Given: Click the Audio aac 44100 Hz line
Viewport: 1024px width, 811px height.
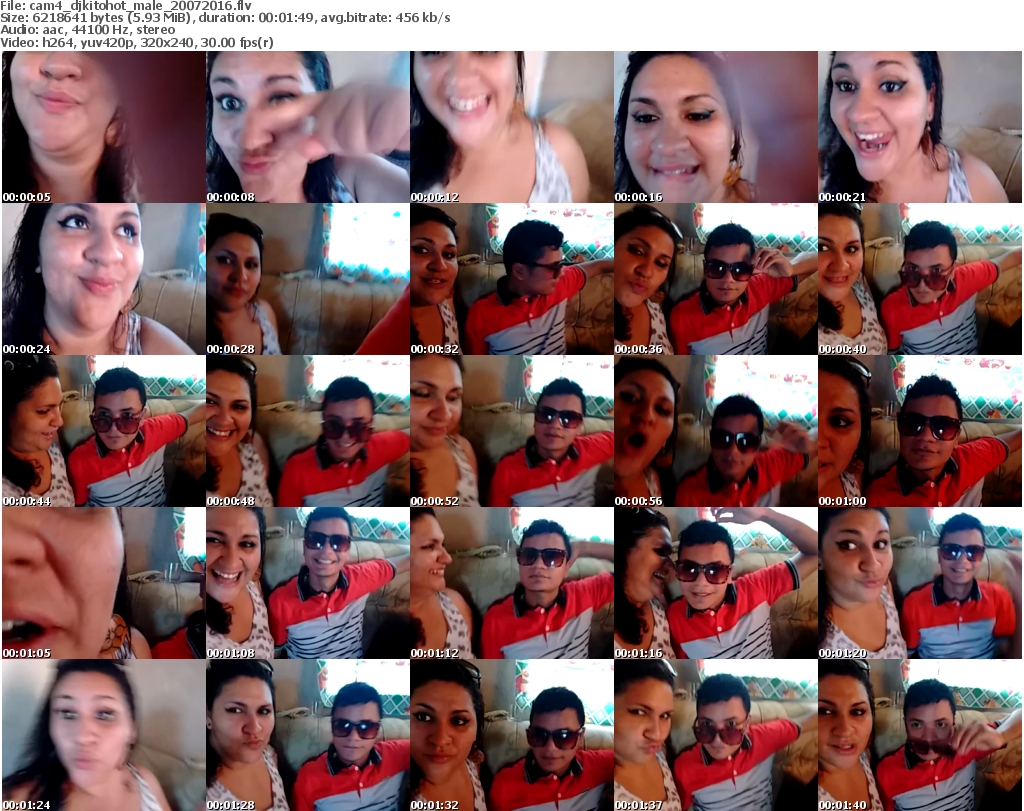Looking at the screenshot, I should tap(88, 30).
